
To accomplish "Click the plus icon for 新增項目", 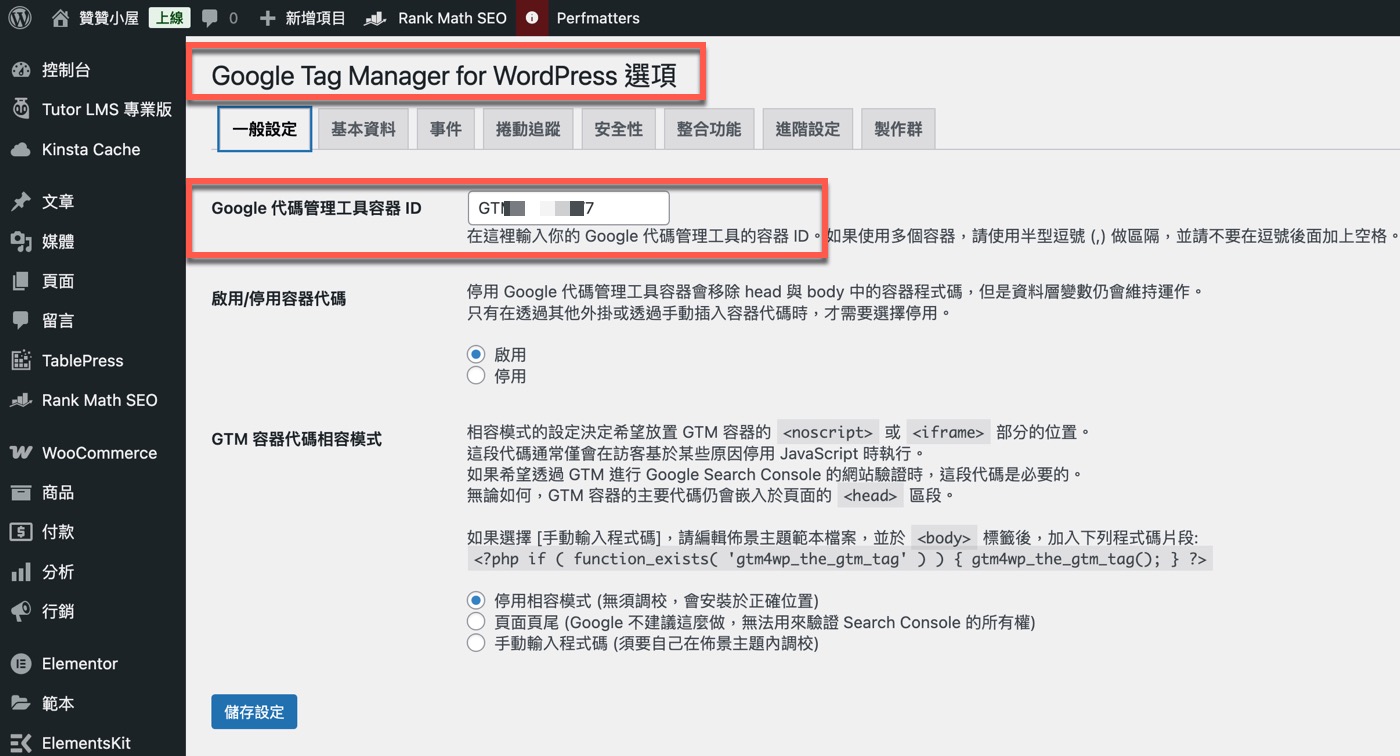I will pos(267,18).
